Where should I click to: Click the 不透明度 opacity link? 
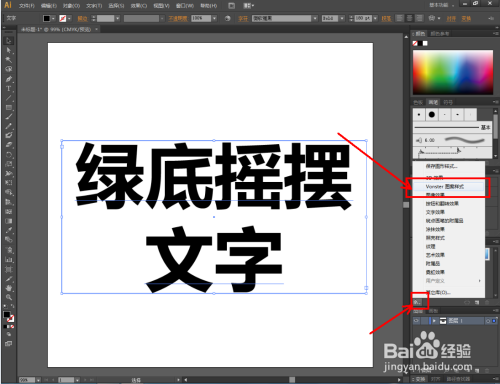tap(178, 19)
